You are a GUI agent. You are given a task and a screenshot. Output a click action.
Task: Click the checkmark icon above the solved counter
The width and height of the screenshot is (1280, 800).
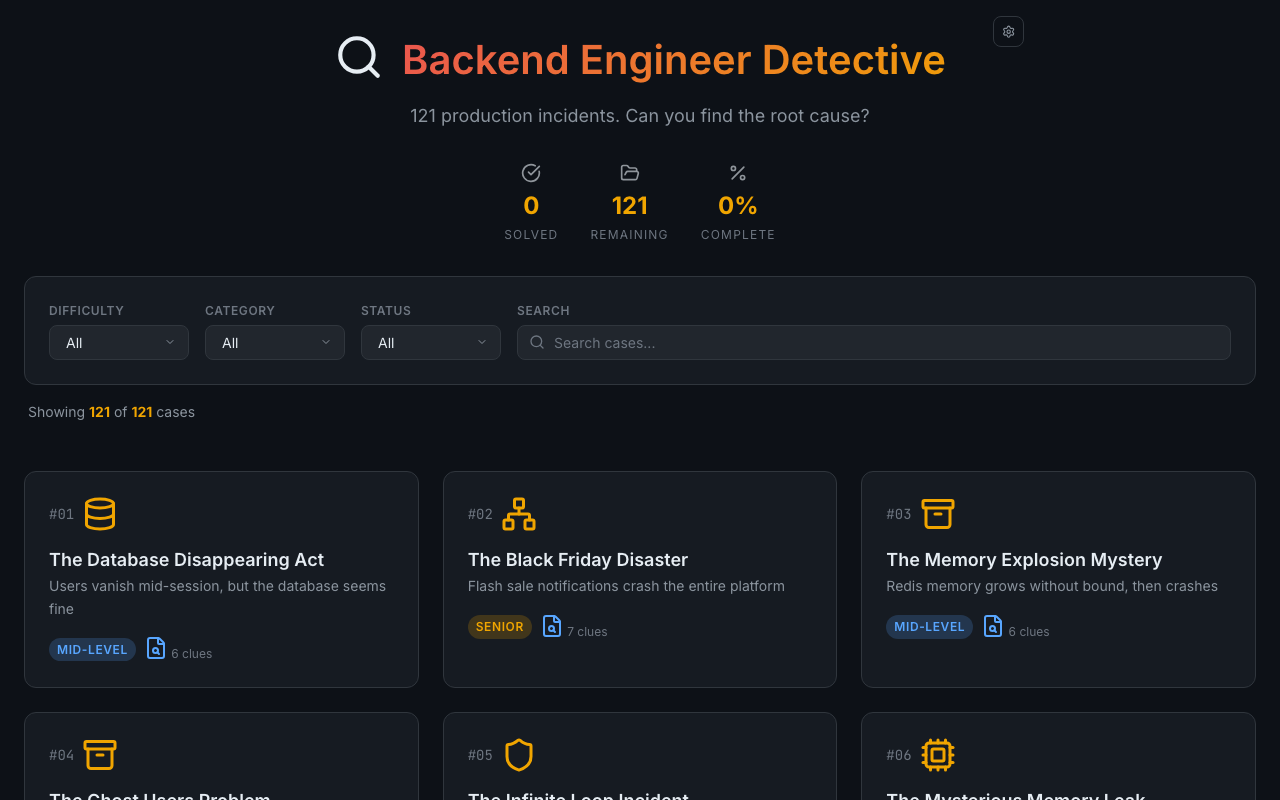pyautogui.click(x=531, y=172)
